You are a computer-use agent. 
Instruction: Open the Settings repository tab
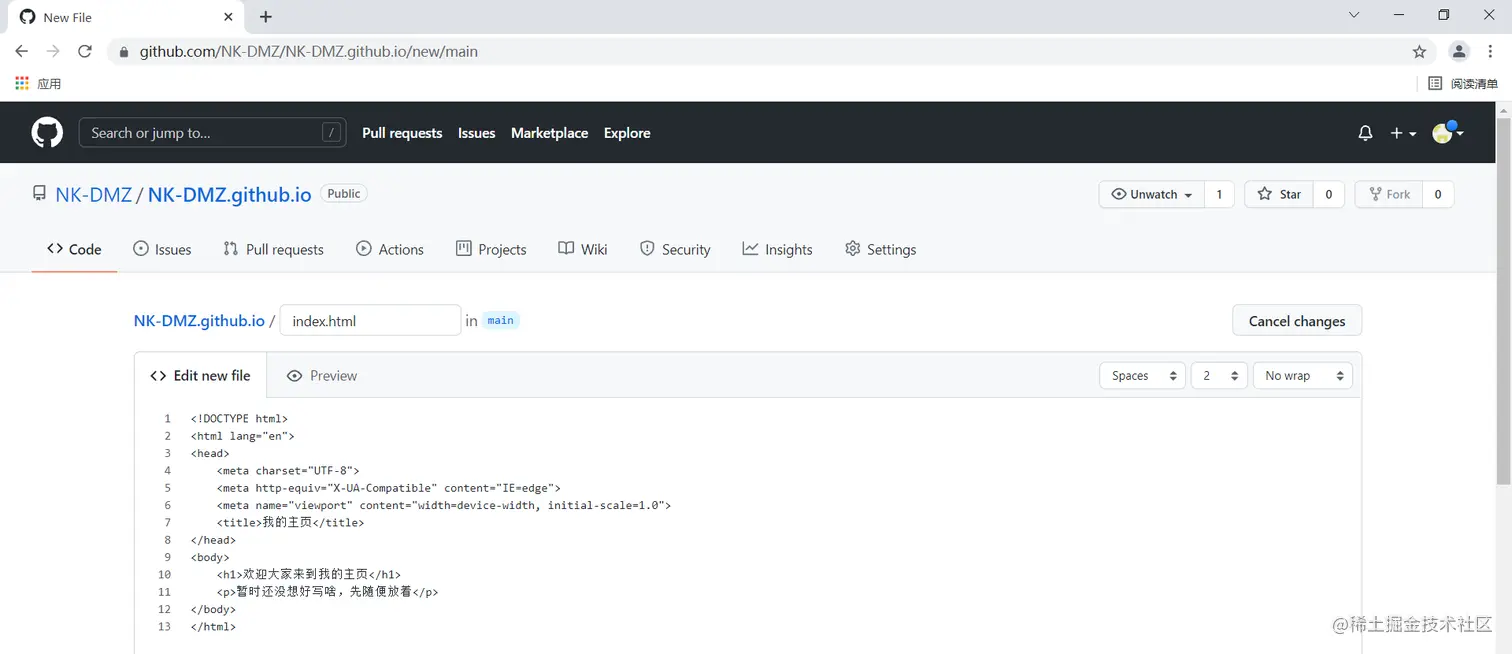880,249
